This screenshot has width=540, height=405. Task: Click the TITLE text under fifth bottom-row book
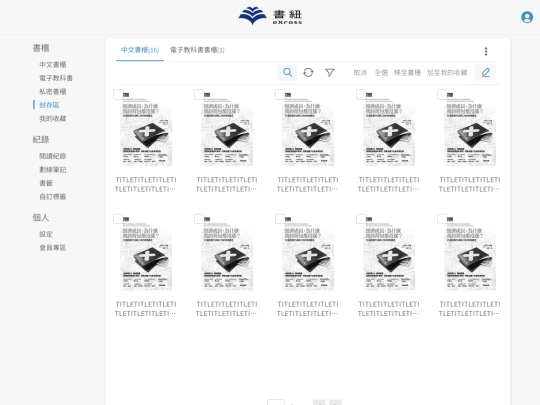(469, 309)
